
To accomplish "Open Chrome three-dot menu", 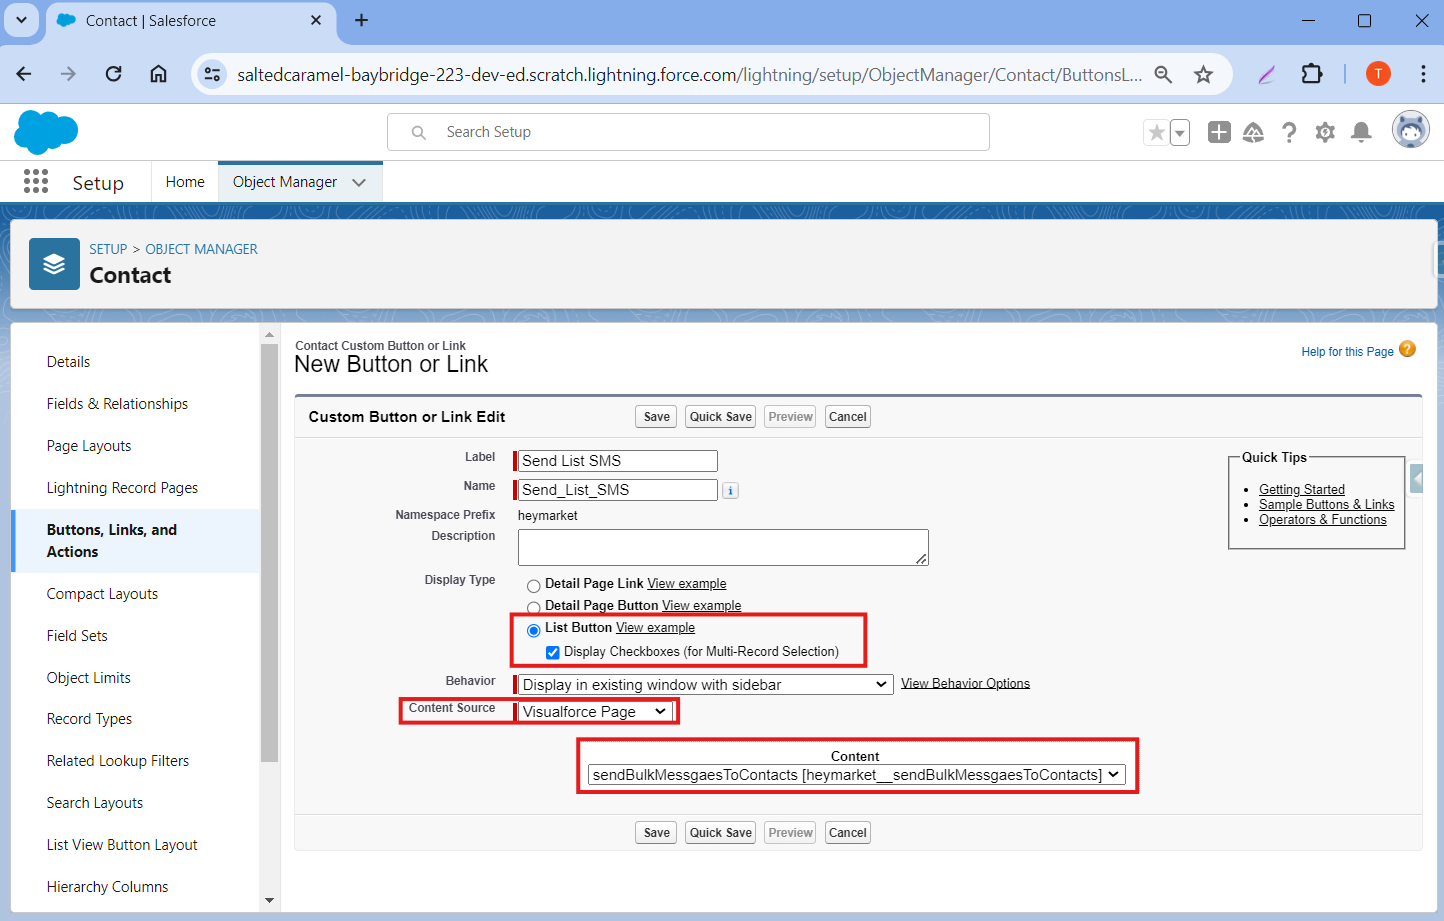I will coord(1423,74).
